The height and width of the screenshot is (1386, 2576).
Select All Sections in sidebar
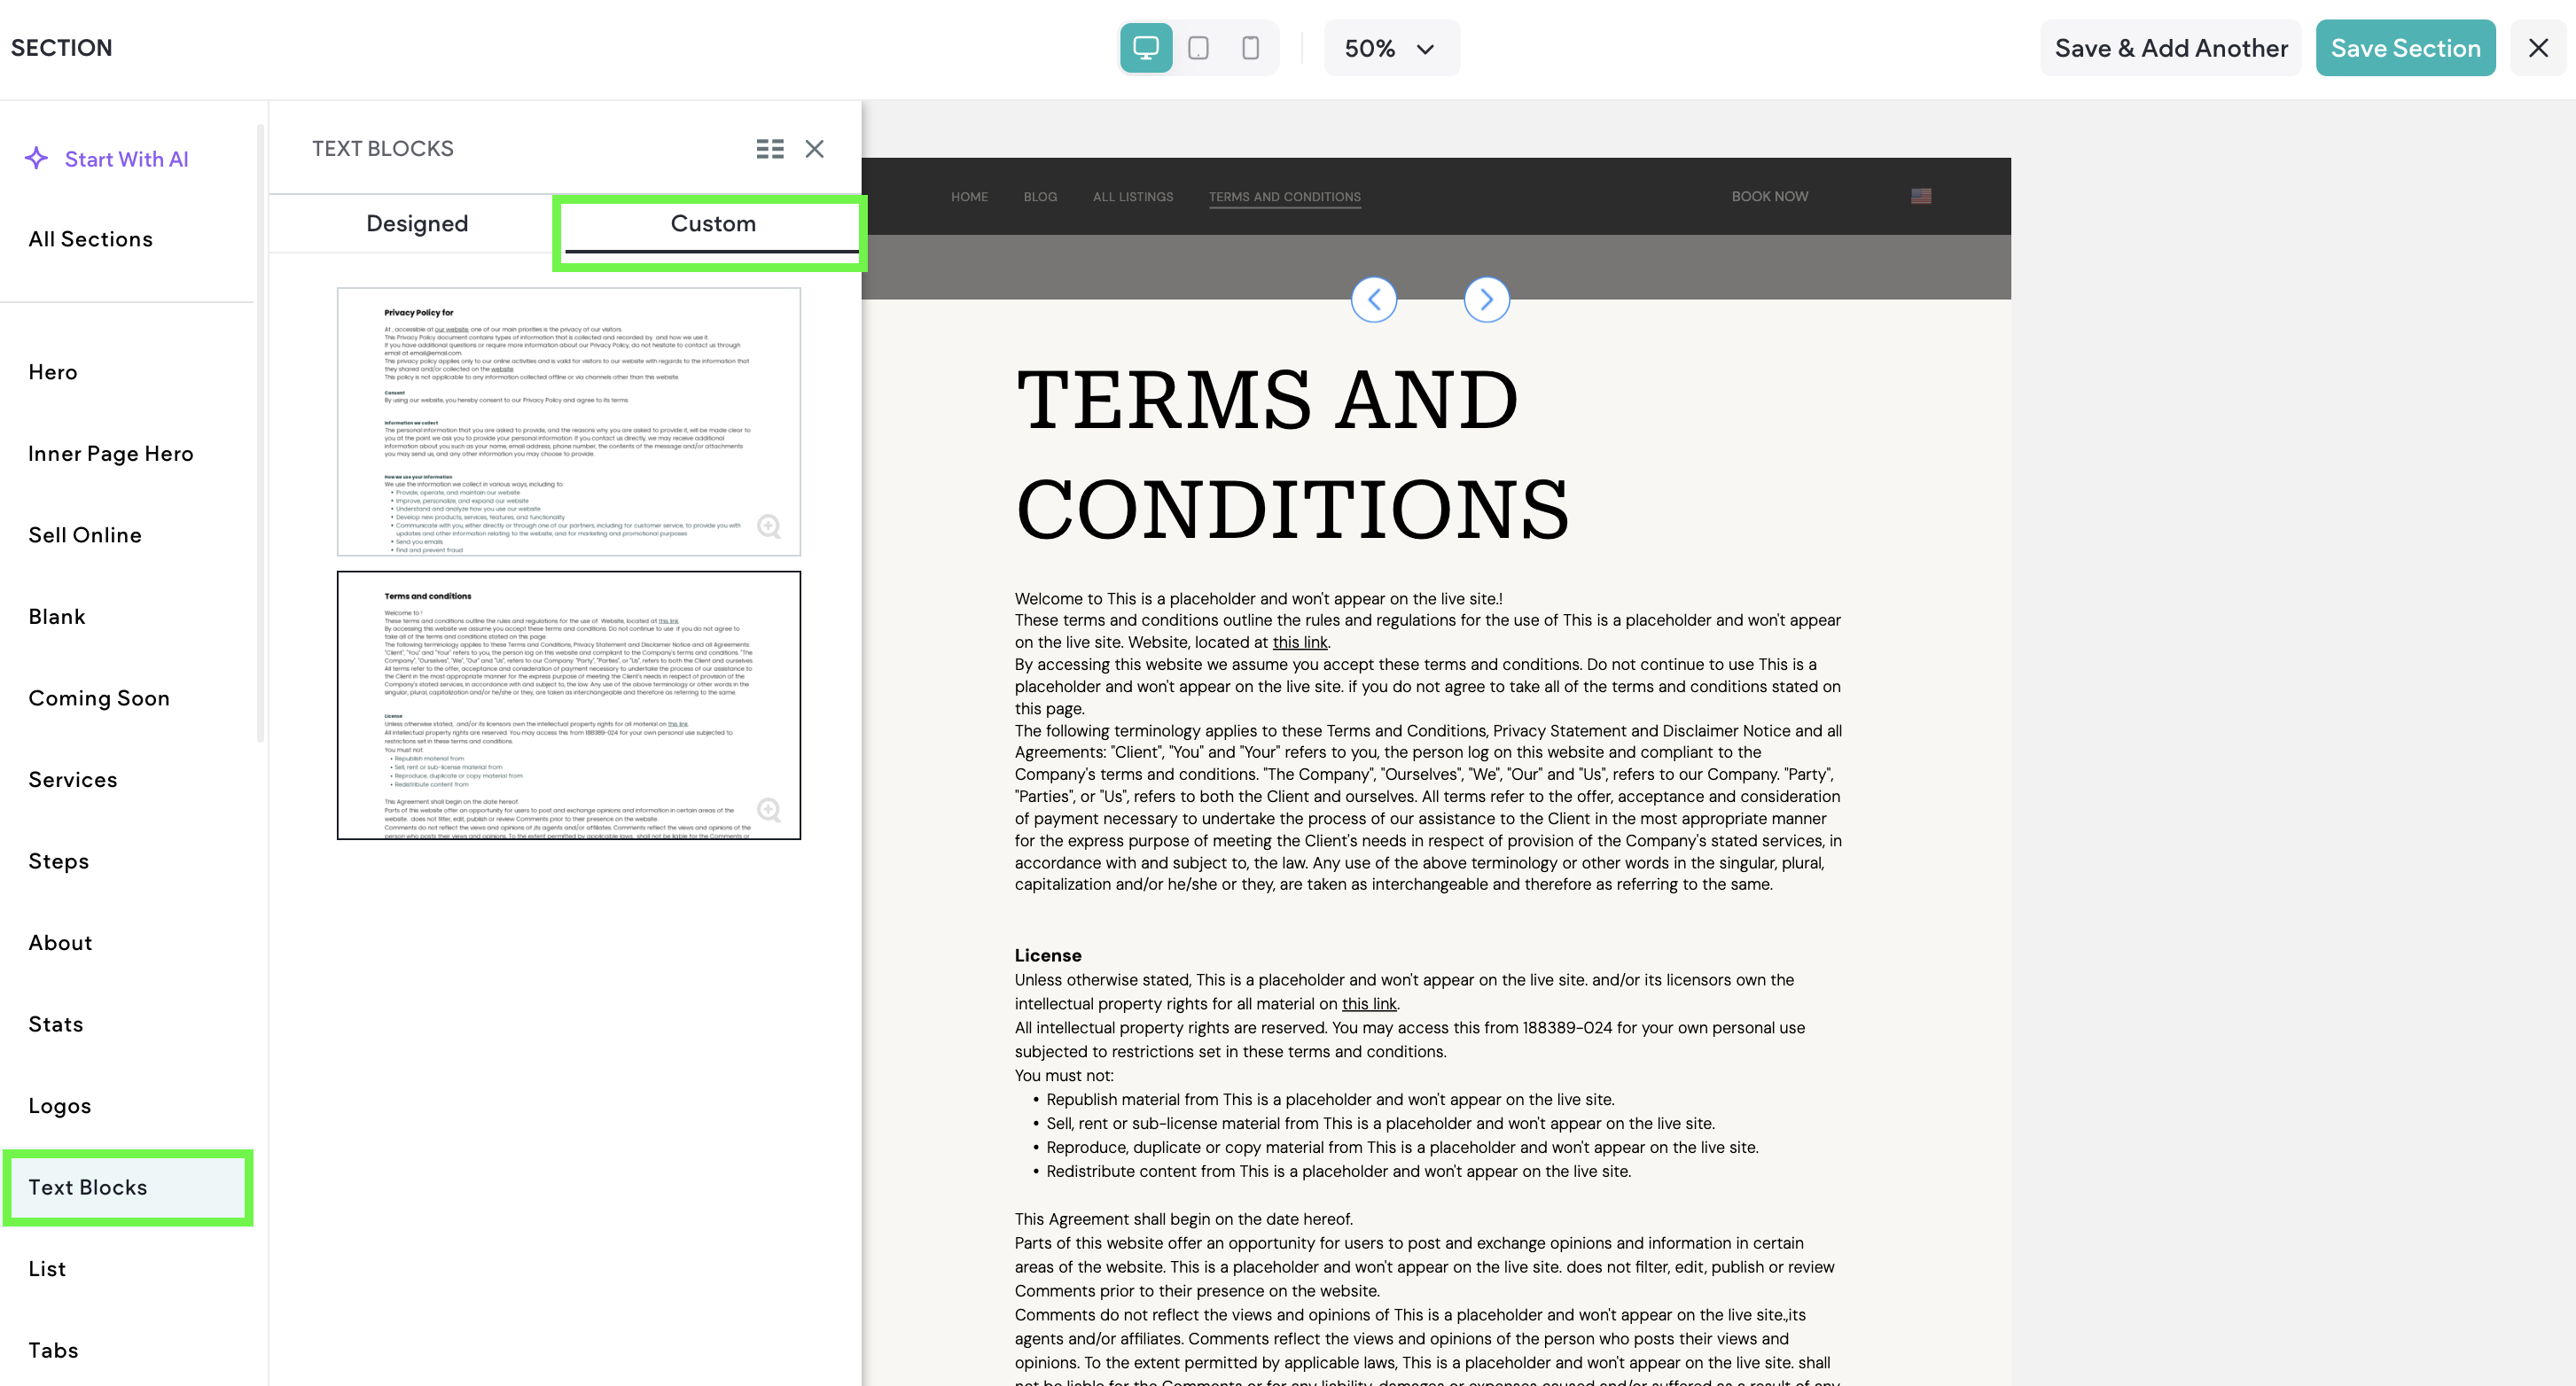(91, 239)
